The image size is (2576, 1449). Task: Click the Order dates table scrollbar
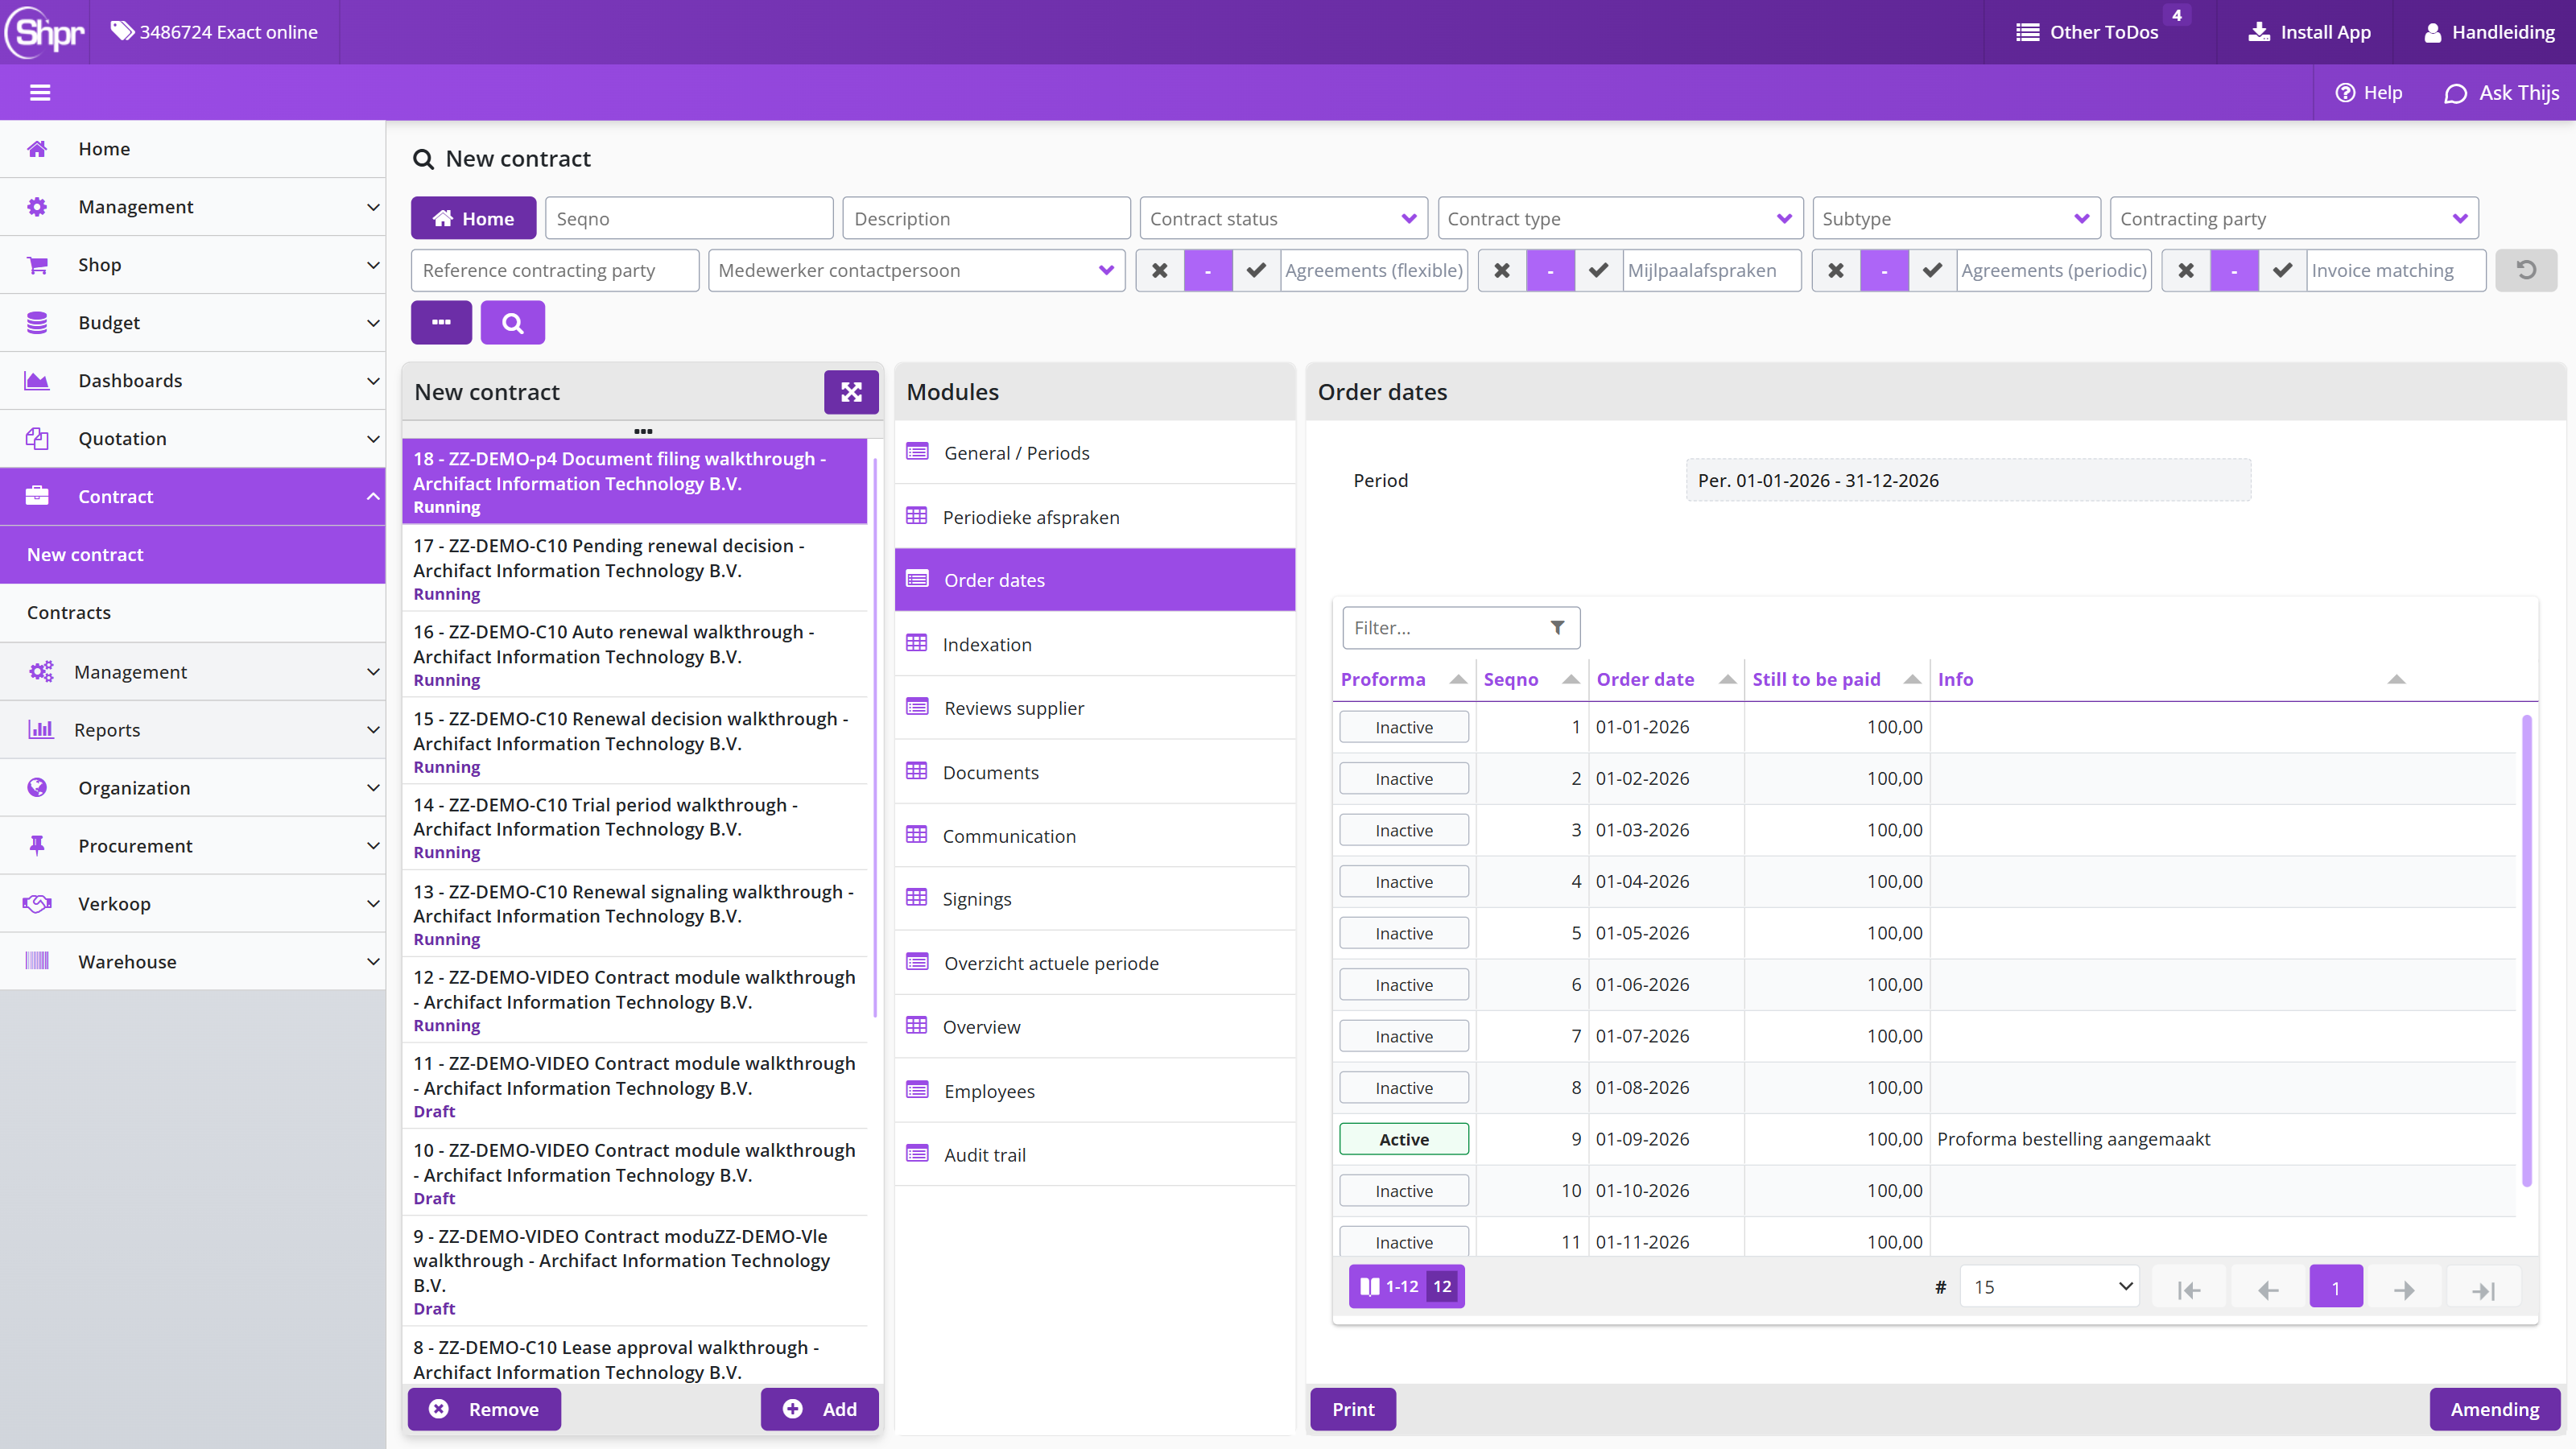click(x=2527, y=950)
